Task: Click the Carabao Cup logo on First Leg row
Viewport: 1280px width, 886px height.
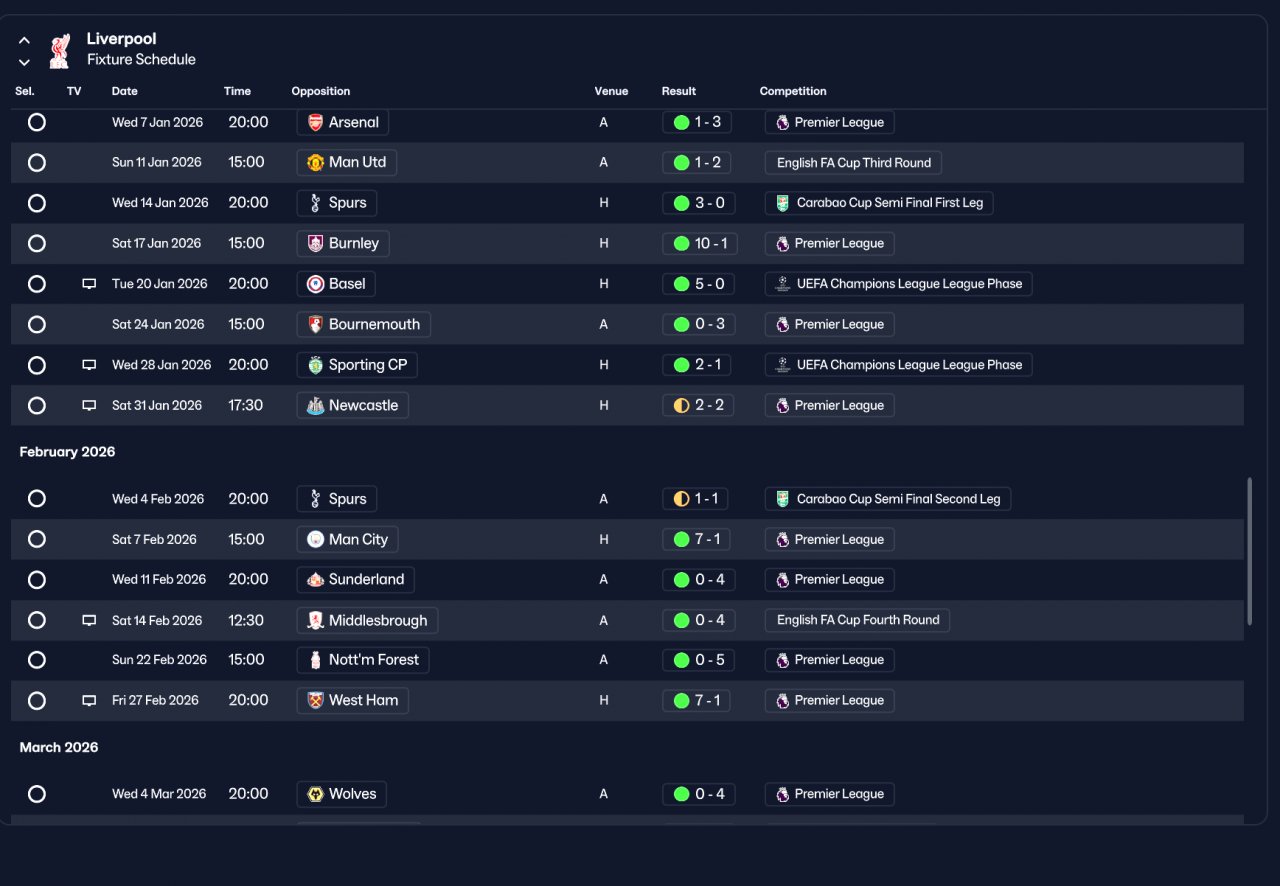Action: 782,203
